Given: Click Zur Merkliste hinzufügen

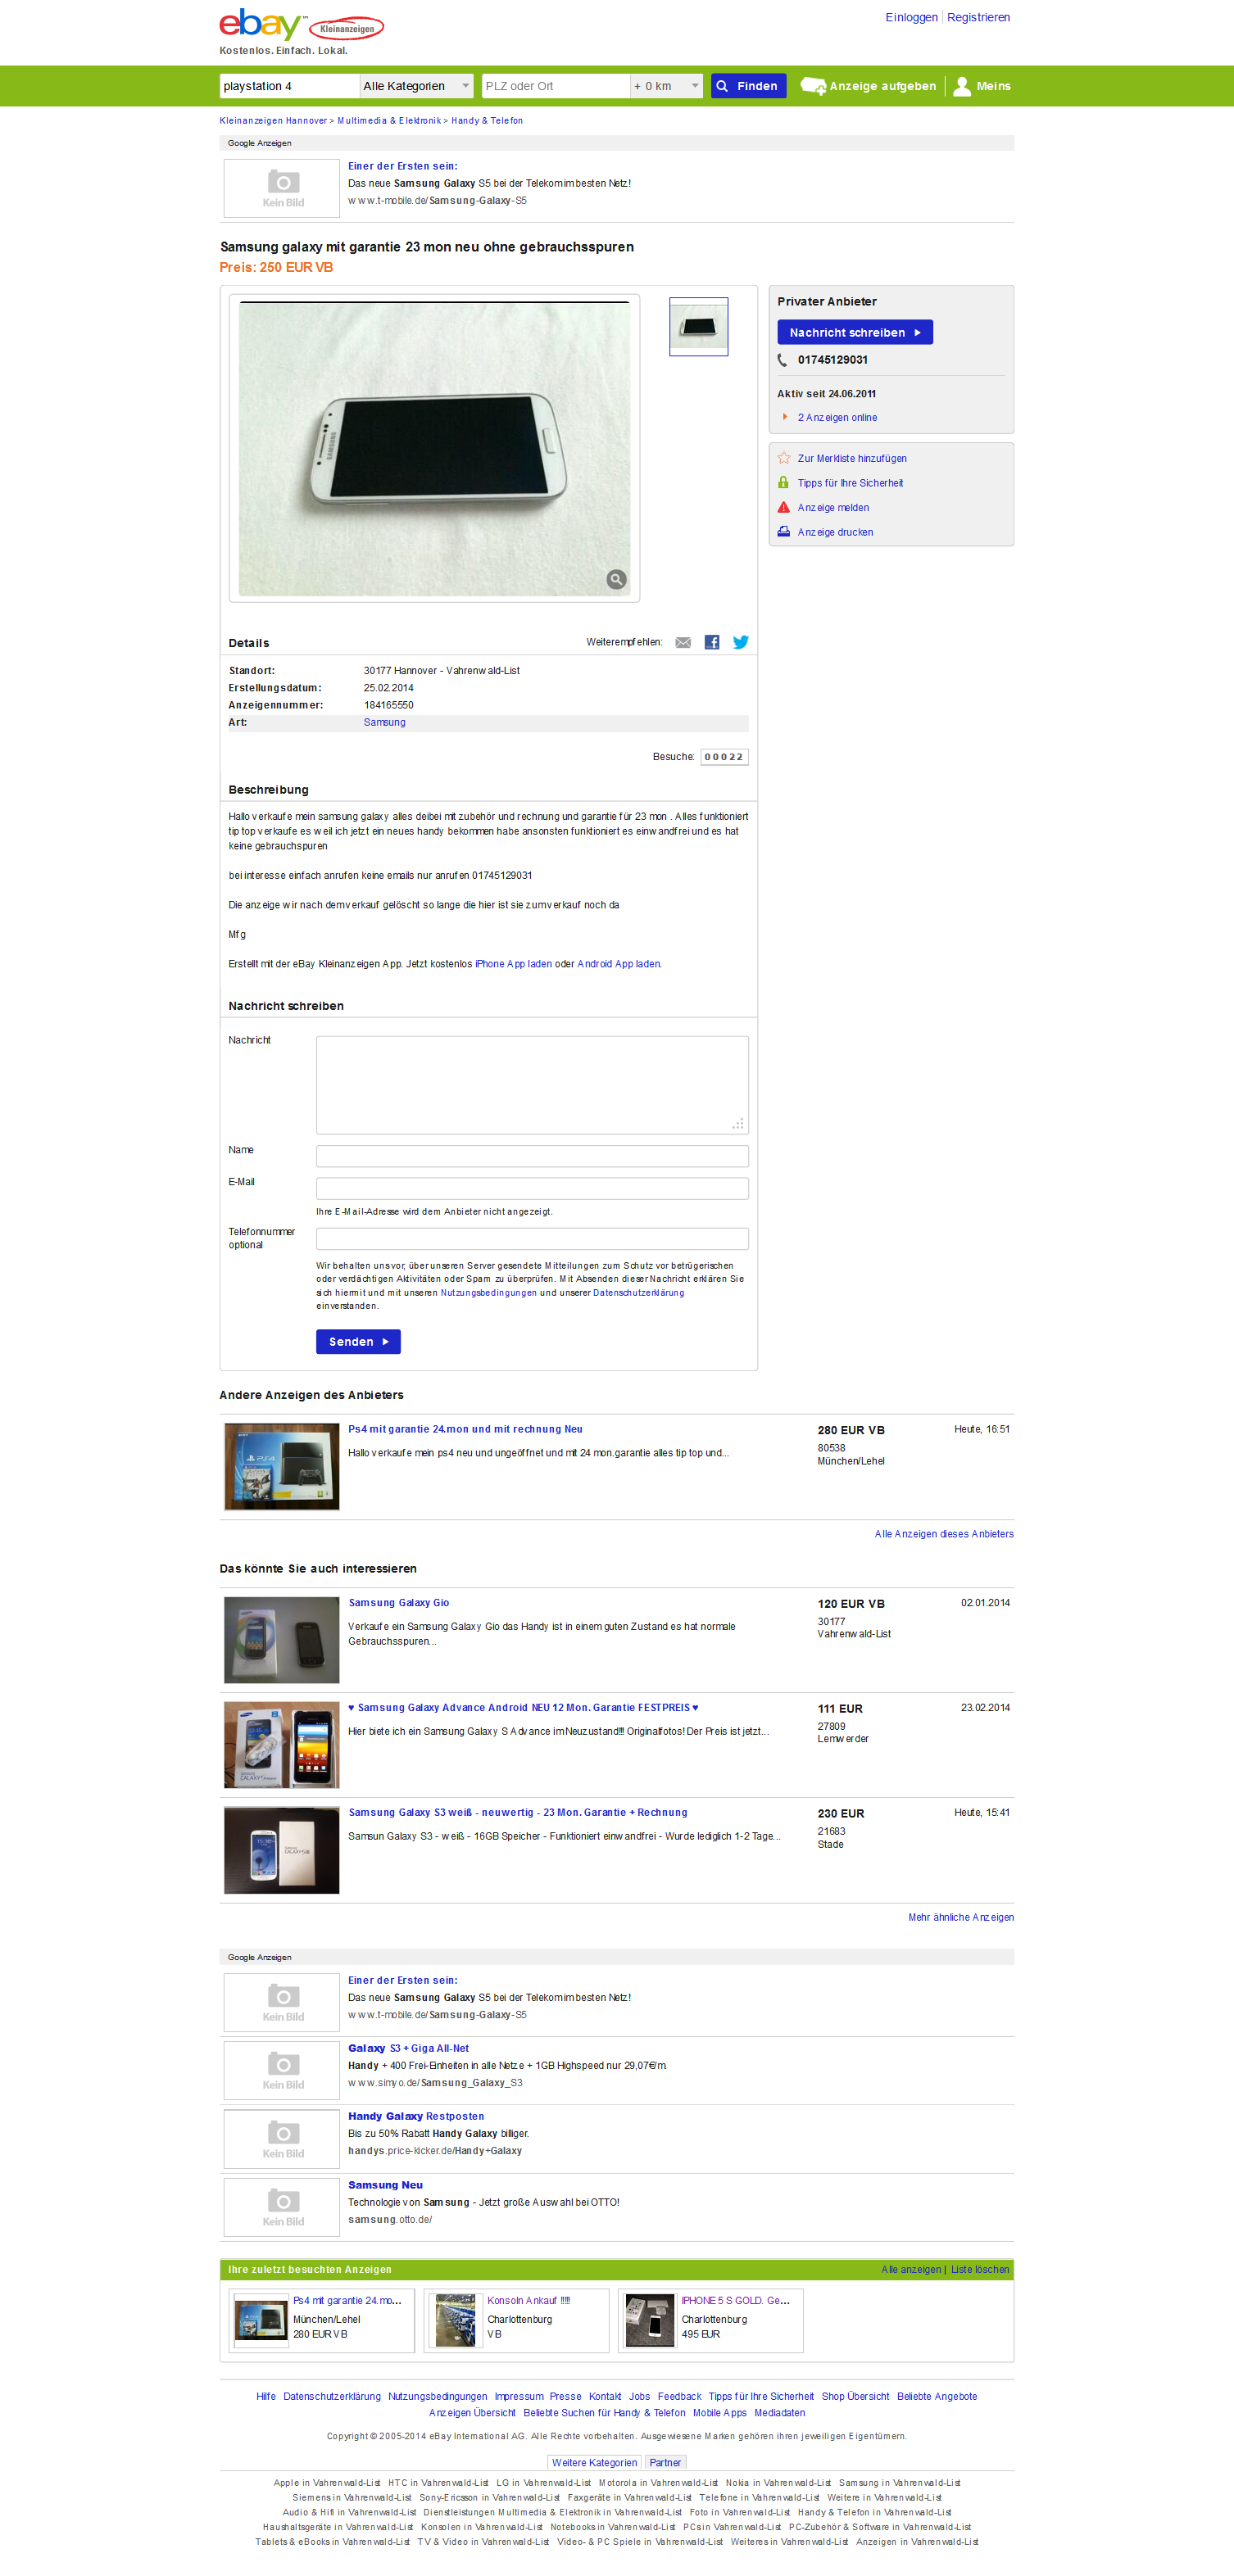Looking at the screenshot, I should [852, 459].
